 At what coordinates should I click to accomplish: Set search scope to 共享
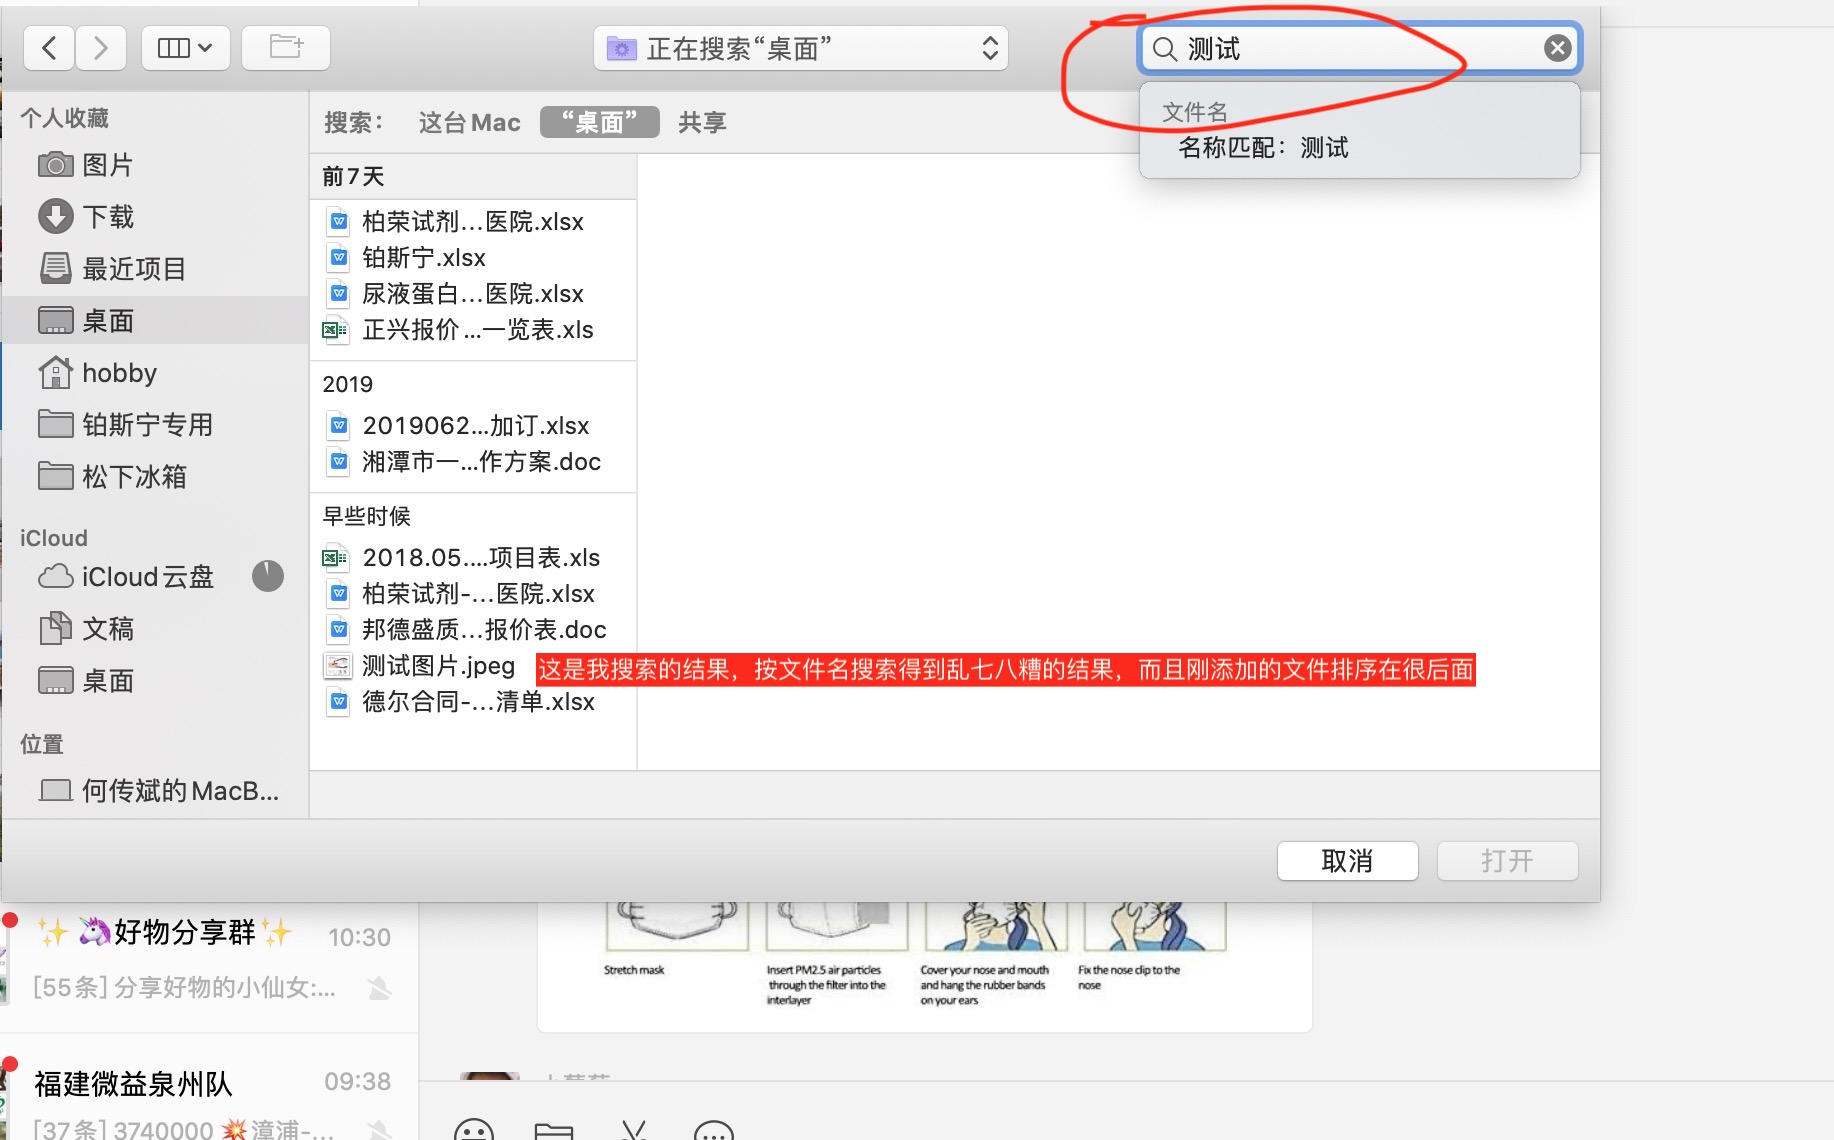tap(702, 123)
